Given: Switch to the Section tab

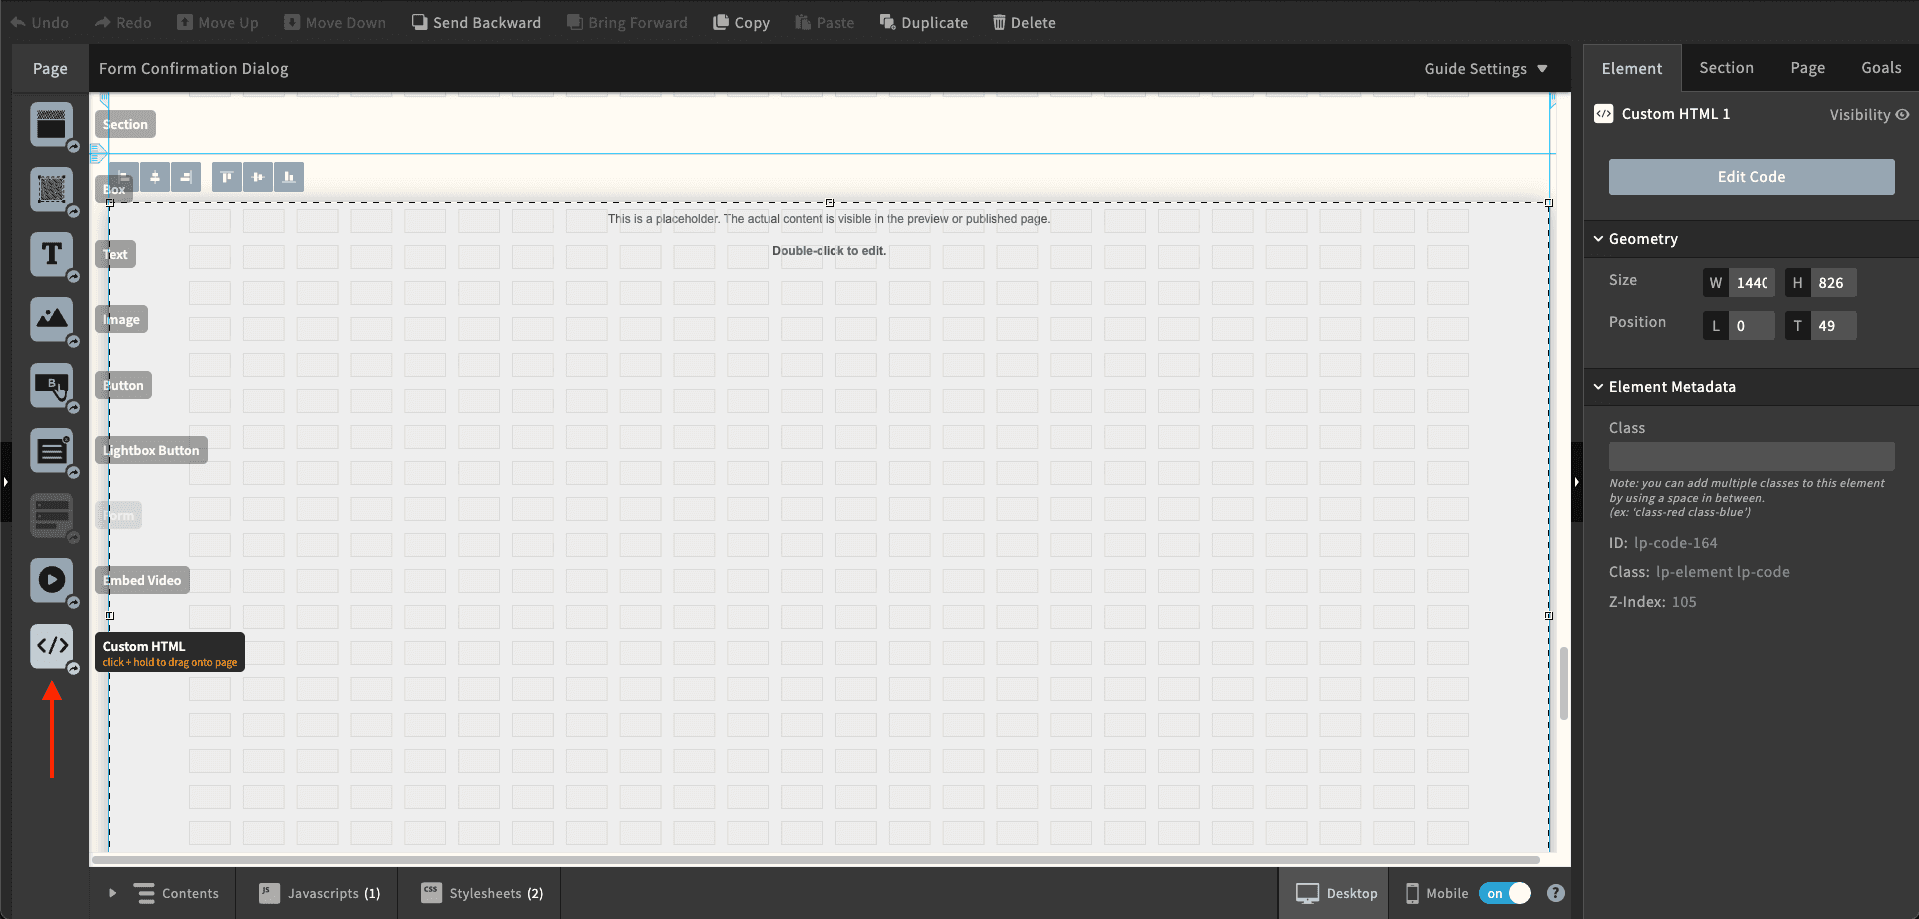Looking at the screenshot, I should point(1726,67).
